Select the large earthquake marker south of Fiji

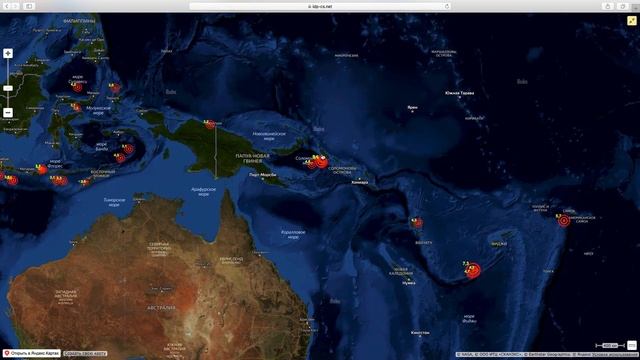click(473, 270)
